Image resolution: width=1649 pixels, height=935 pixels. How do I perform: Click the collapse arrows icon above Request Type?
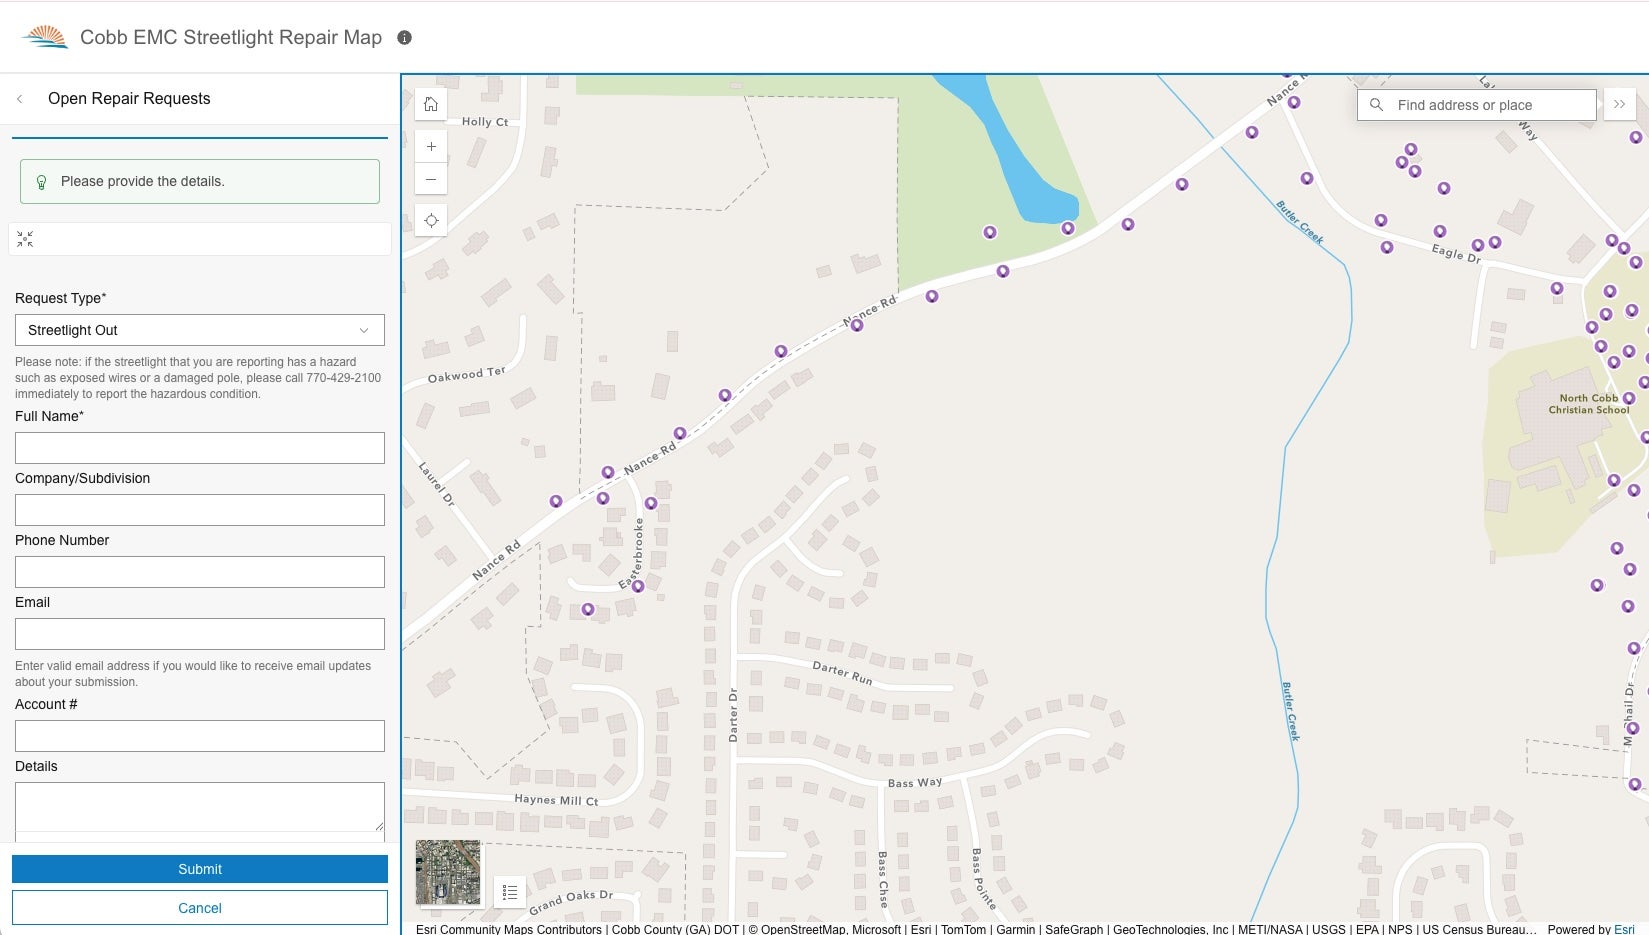coord(25,239)
